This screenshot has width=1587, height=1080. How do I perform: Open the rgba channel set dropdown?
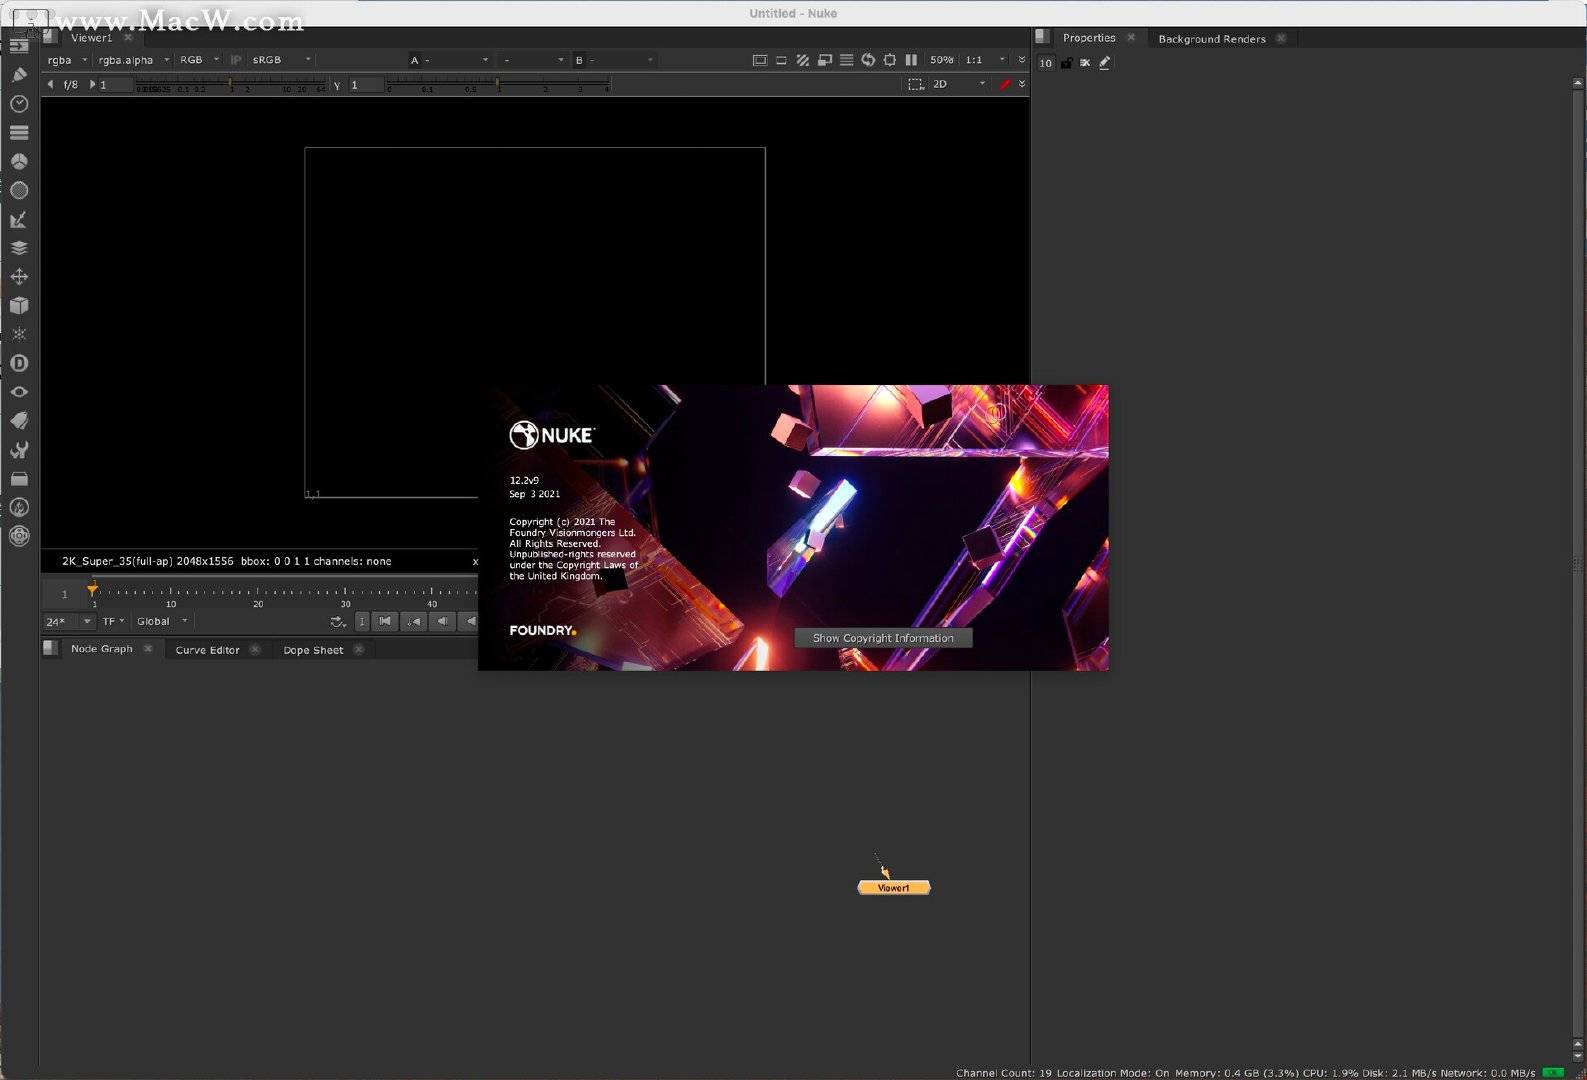coord(67,60)
